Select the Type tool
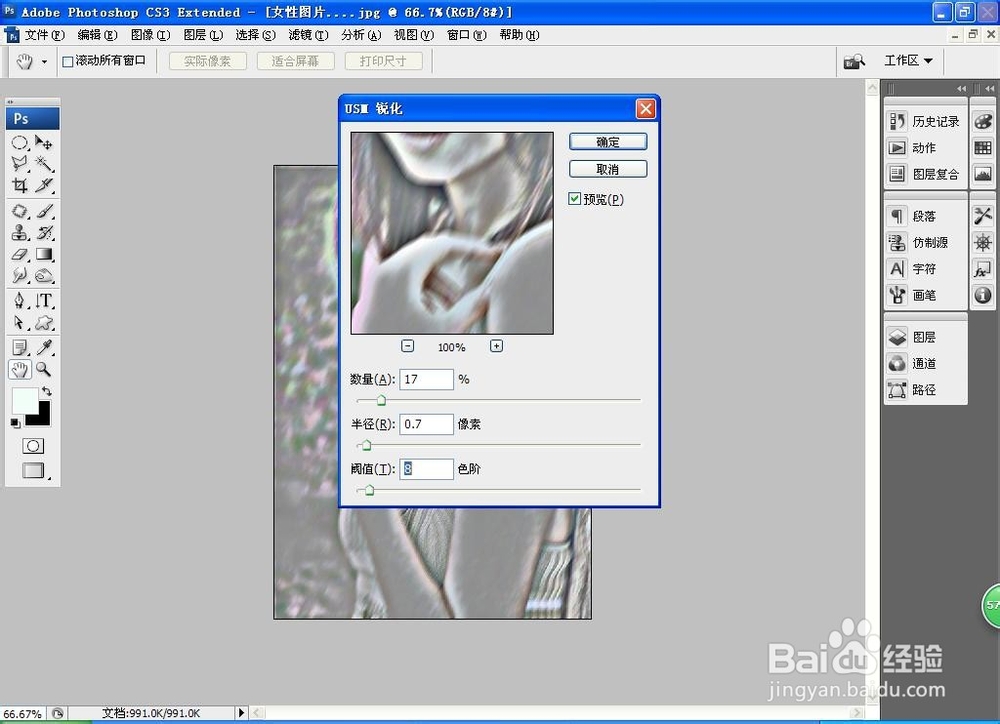Screen dimensions: 1000x724 pyautogui.click(x=43, y=300)
